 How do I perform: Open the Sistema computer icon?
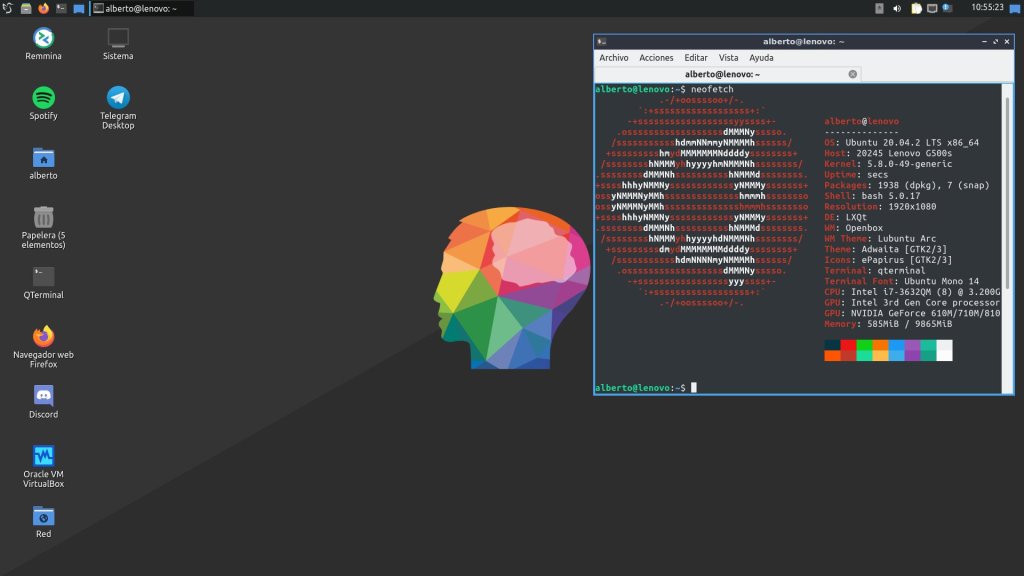click(118, 38)
